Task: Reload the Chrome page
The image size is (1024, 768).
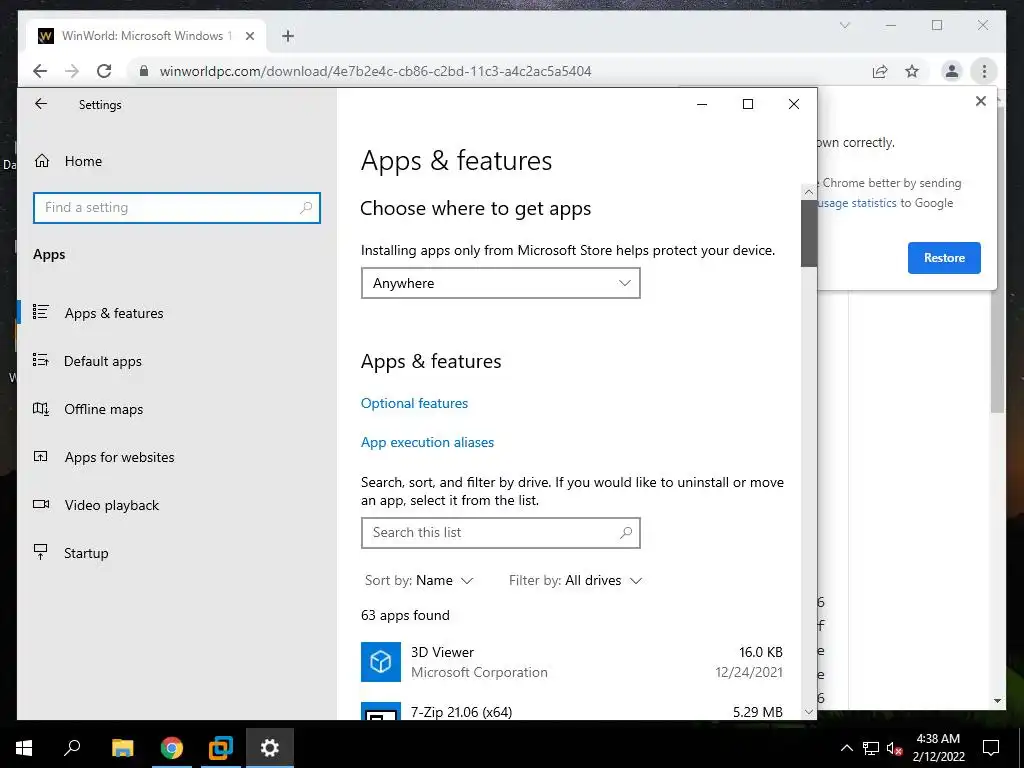Action: coord(104,71)
